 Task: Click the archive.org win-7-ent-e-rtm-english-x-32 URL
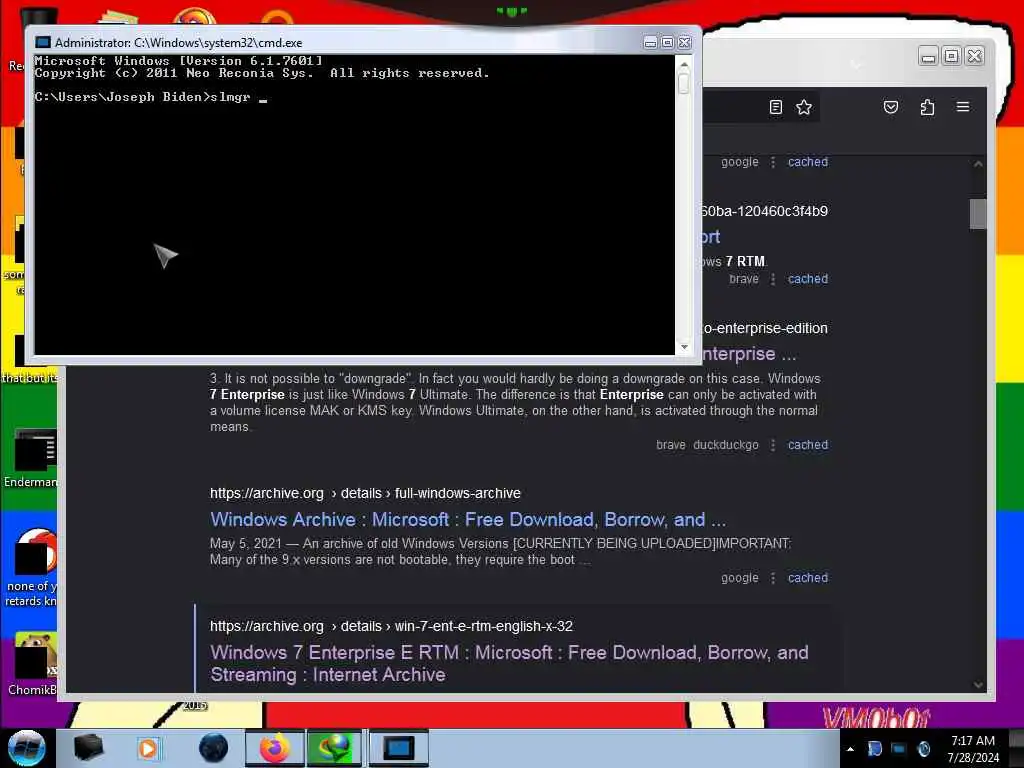(x=391, y=626)
